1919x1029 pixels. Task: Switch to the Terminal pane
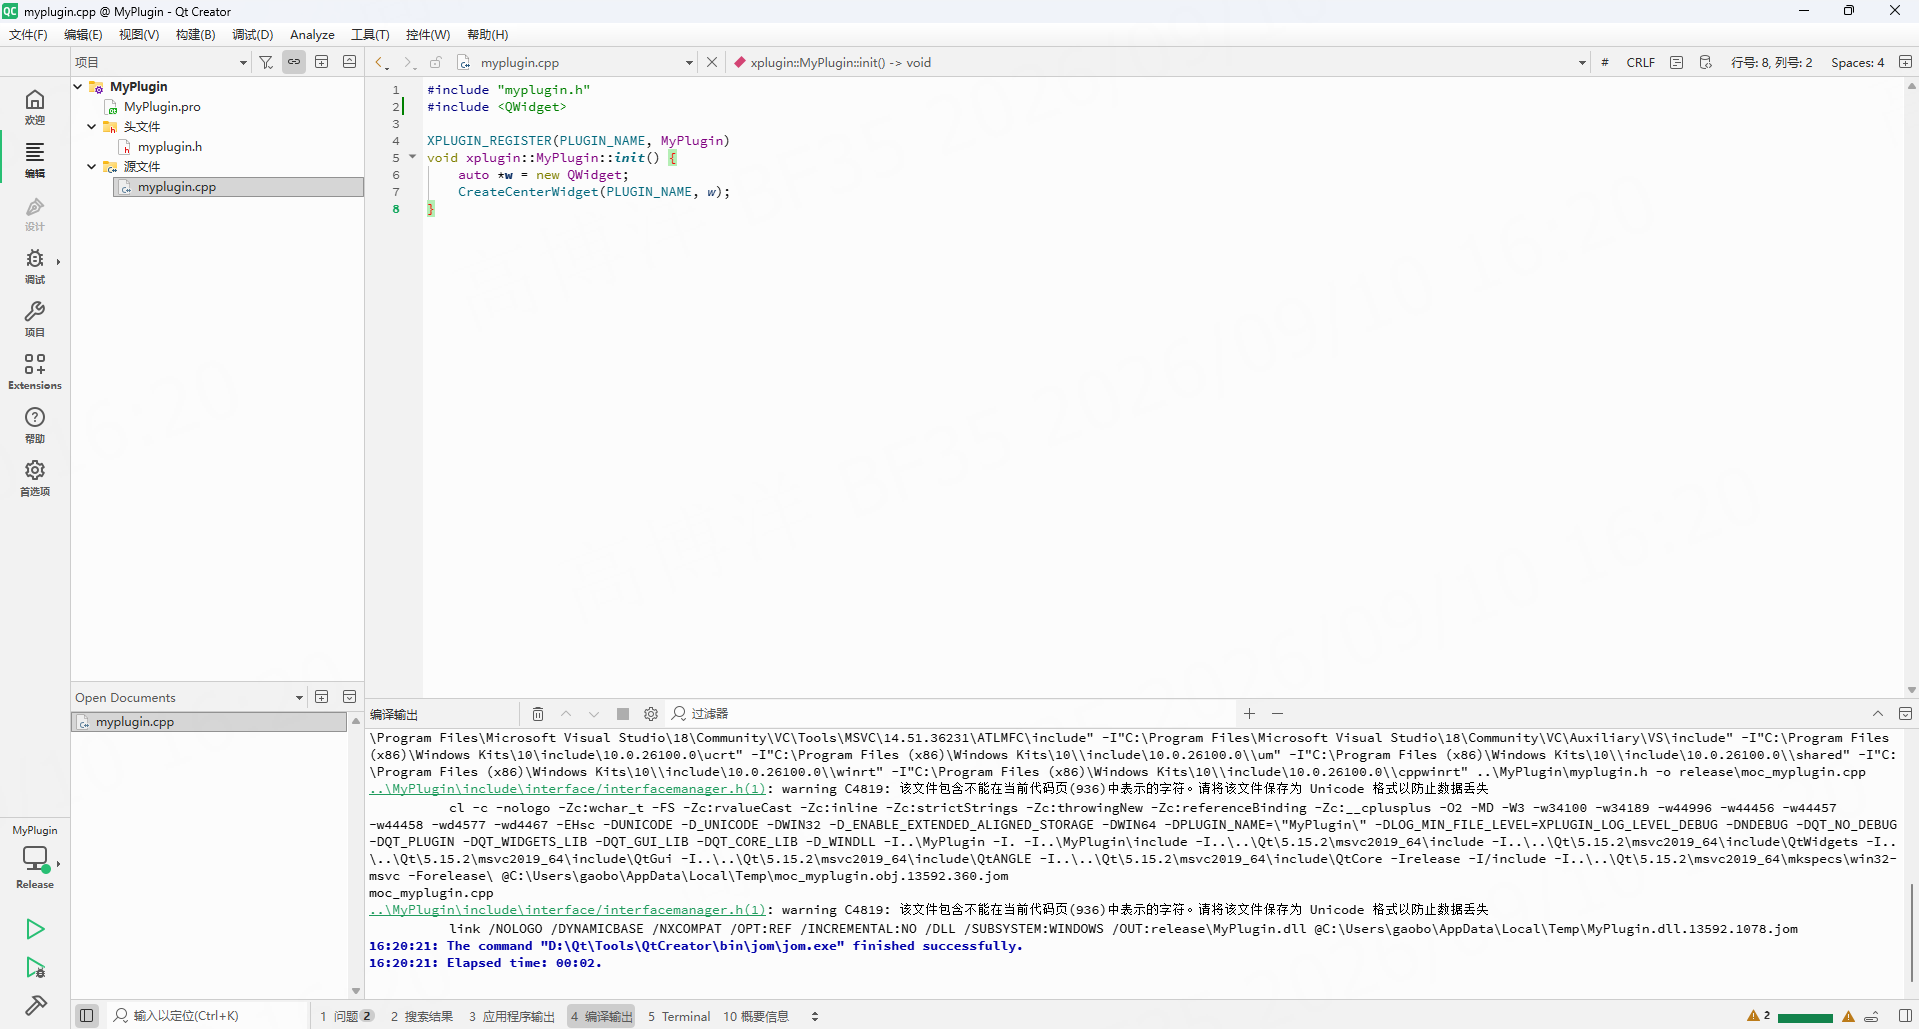679,1016
